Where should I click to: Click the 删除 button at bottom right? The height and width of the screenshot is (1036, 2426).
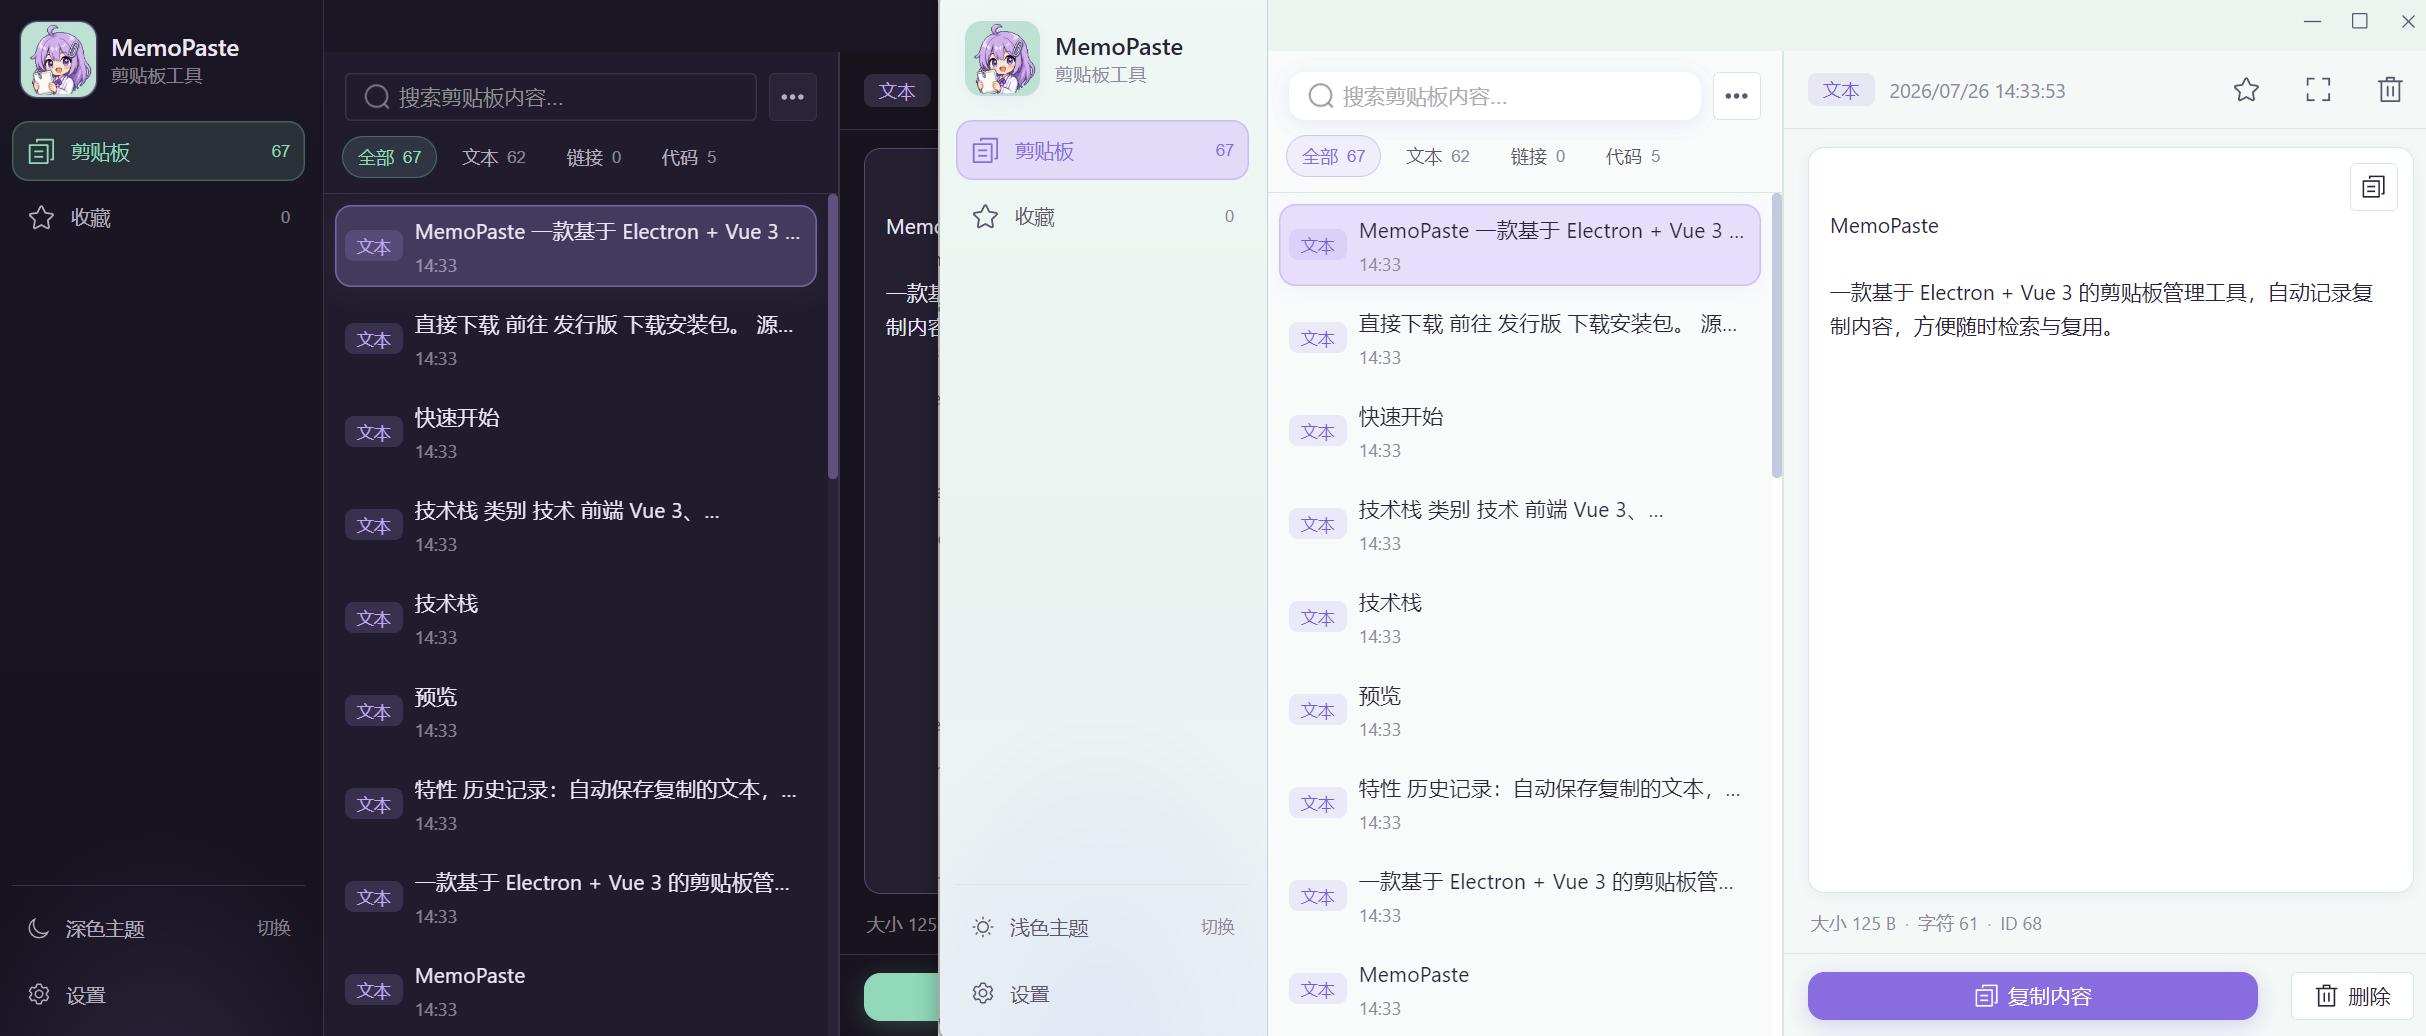point(2353,996)
